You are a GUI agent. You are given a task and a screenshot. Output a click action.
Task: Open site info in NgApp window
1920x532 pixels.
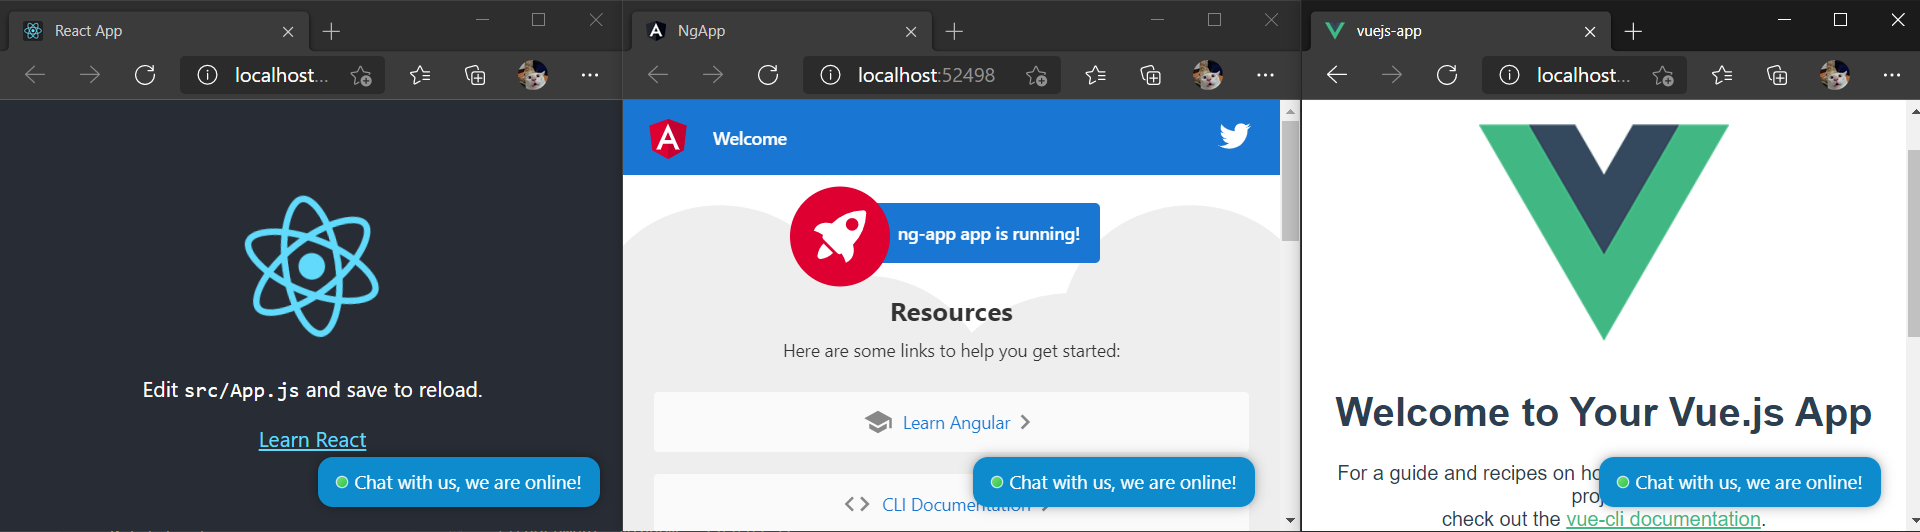[830, 75]
